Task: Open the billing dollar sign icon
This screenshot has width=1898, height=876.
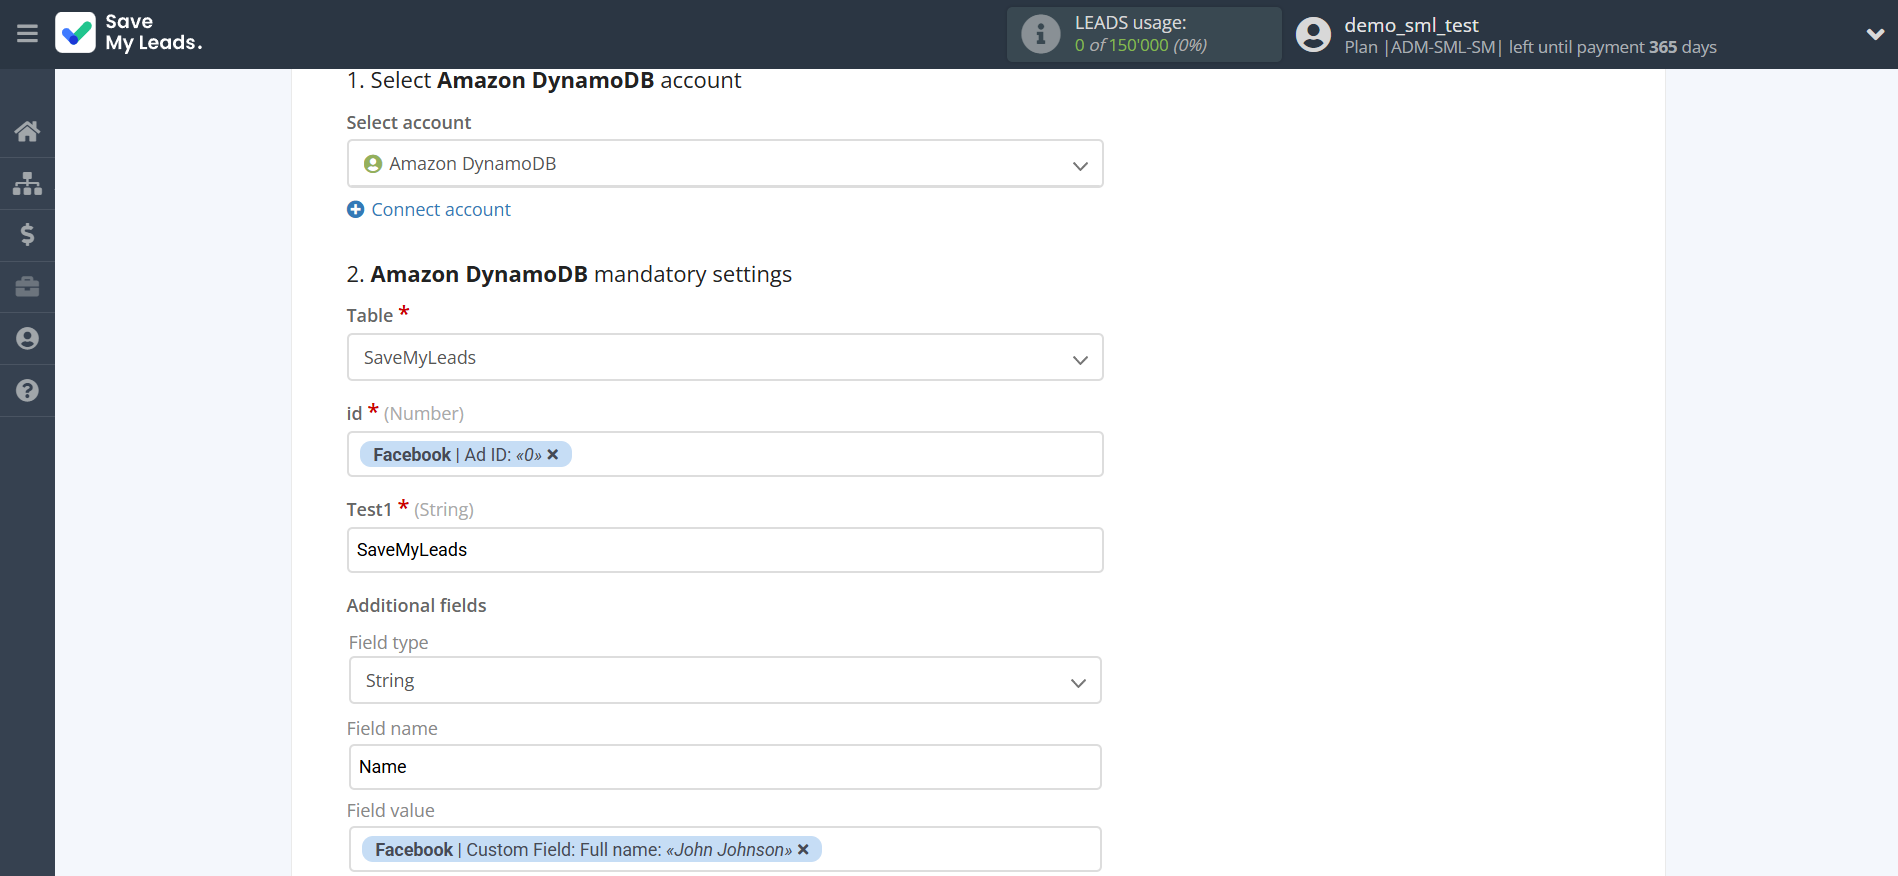Action: [x=27, y=235]
